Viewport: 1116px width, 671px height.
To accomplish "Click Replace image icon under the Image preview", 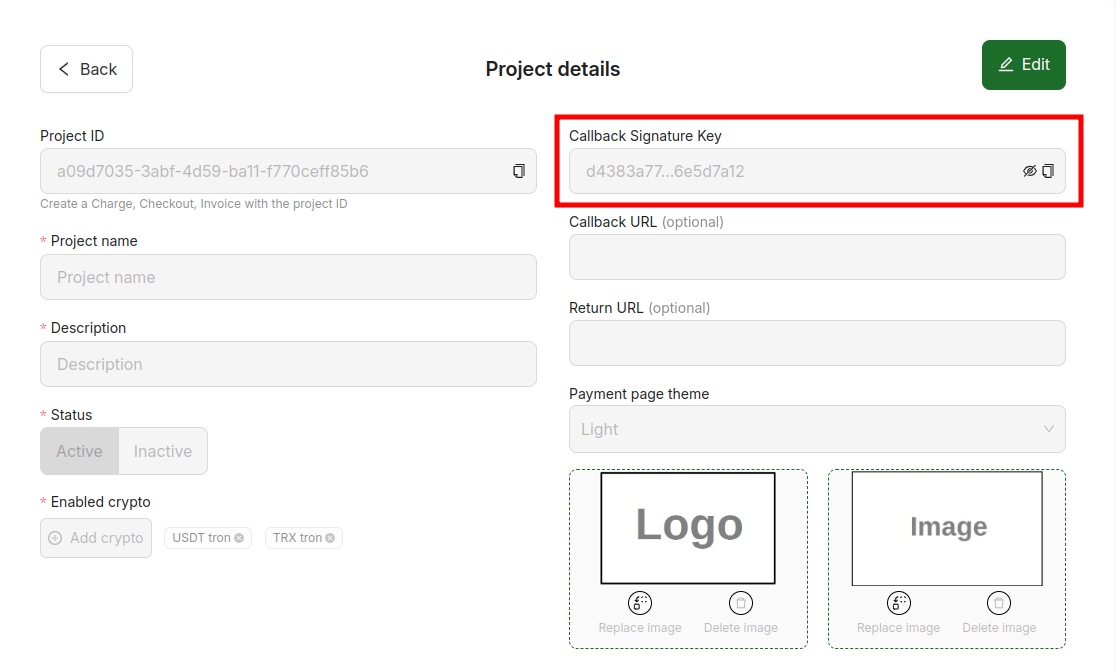I will point(899,603).
